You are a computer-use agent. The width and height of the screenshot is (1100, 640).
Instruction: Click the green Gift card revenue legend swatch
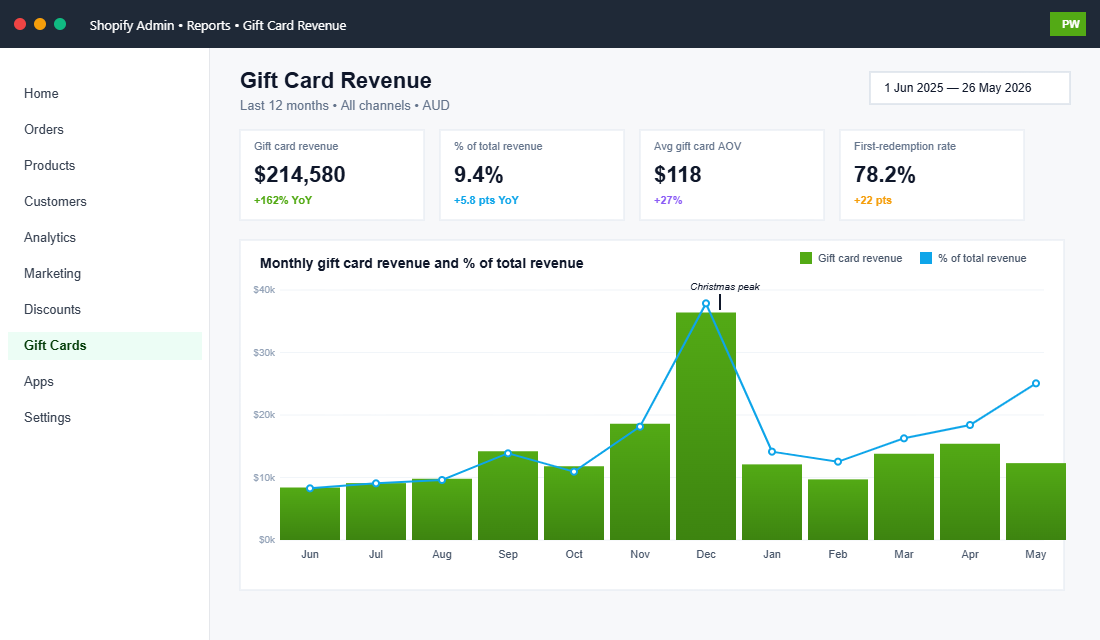tap(805, 258)
